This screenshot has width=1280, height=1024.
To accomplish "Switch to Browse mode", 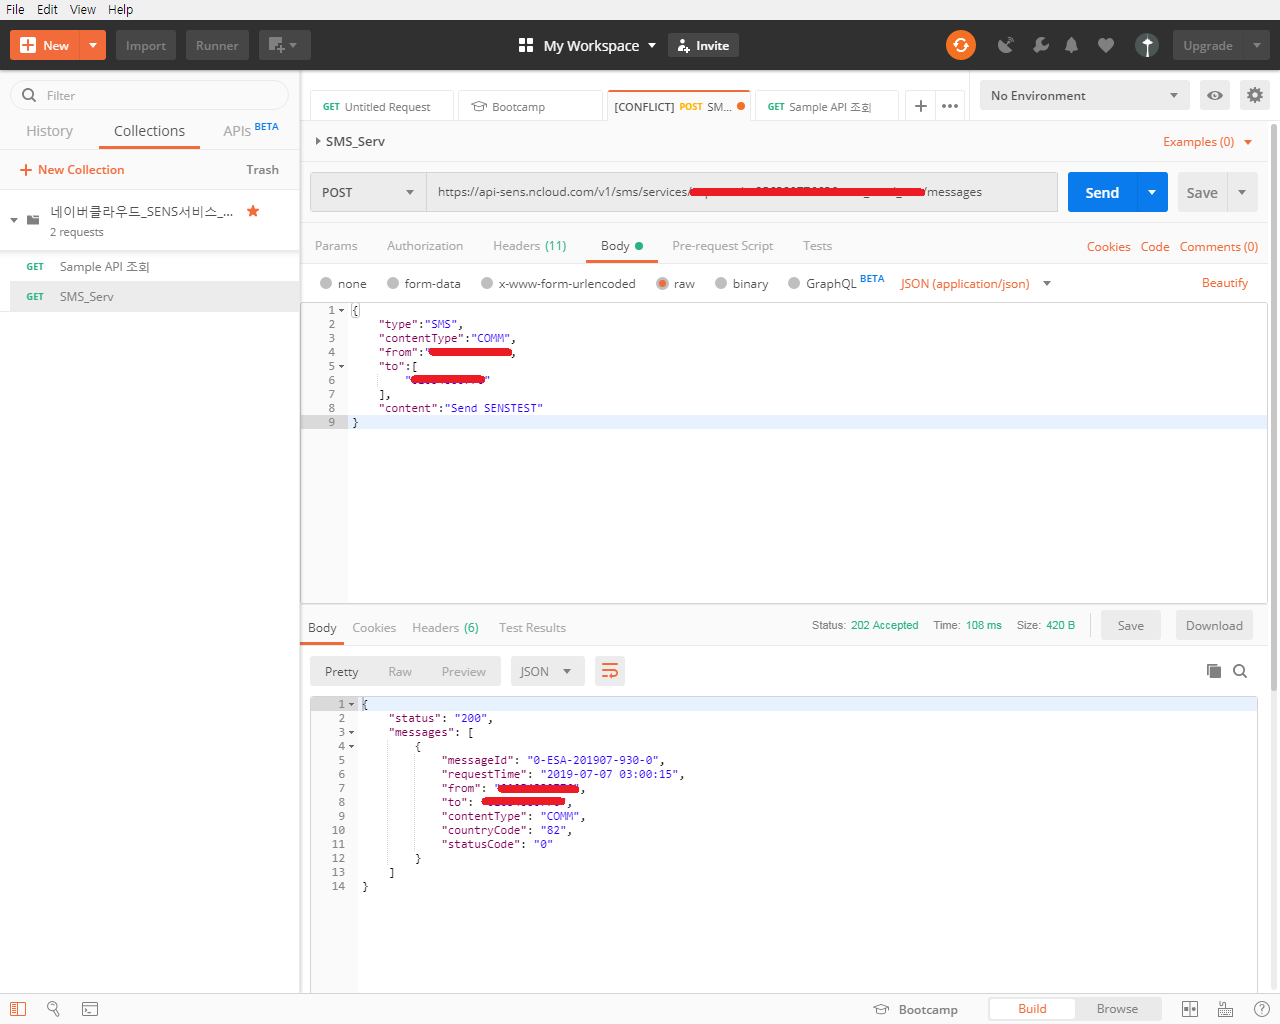I will tap(1117, 1008).
